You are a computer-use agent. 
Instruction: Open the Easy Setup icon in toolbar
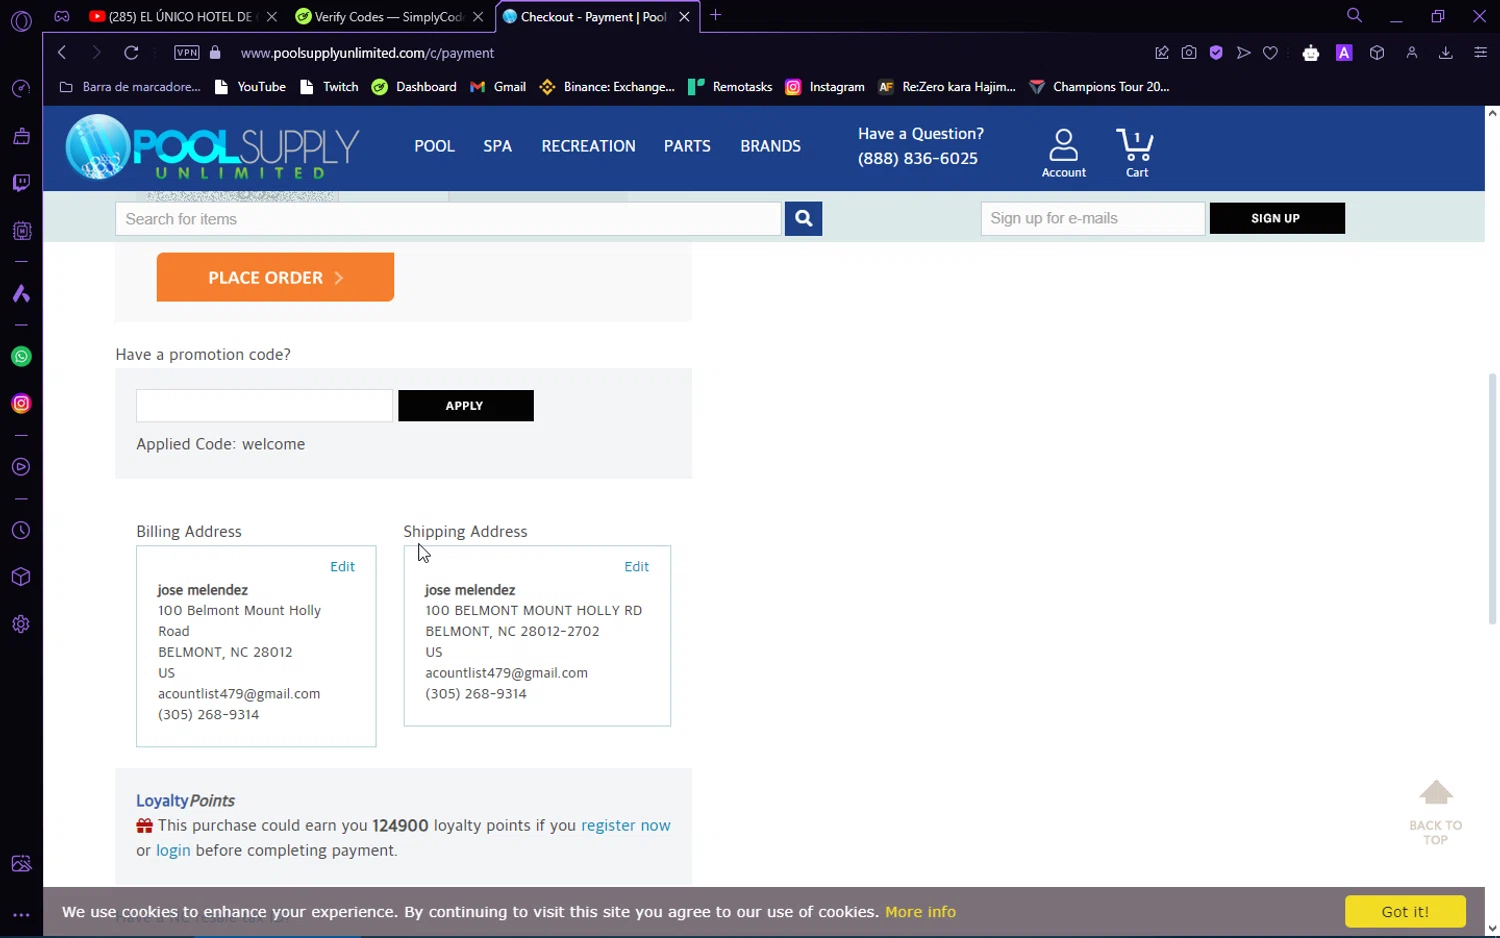1480,53
